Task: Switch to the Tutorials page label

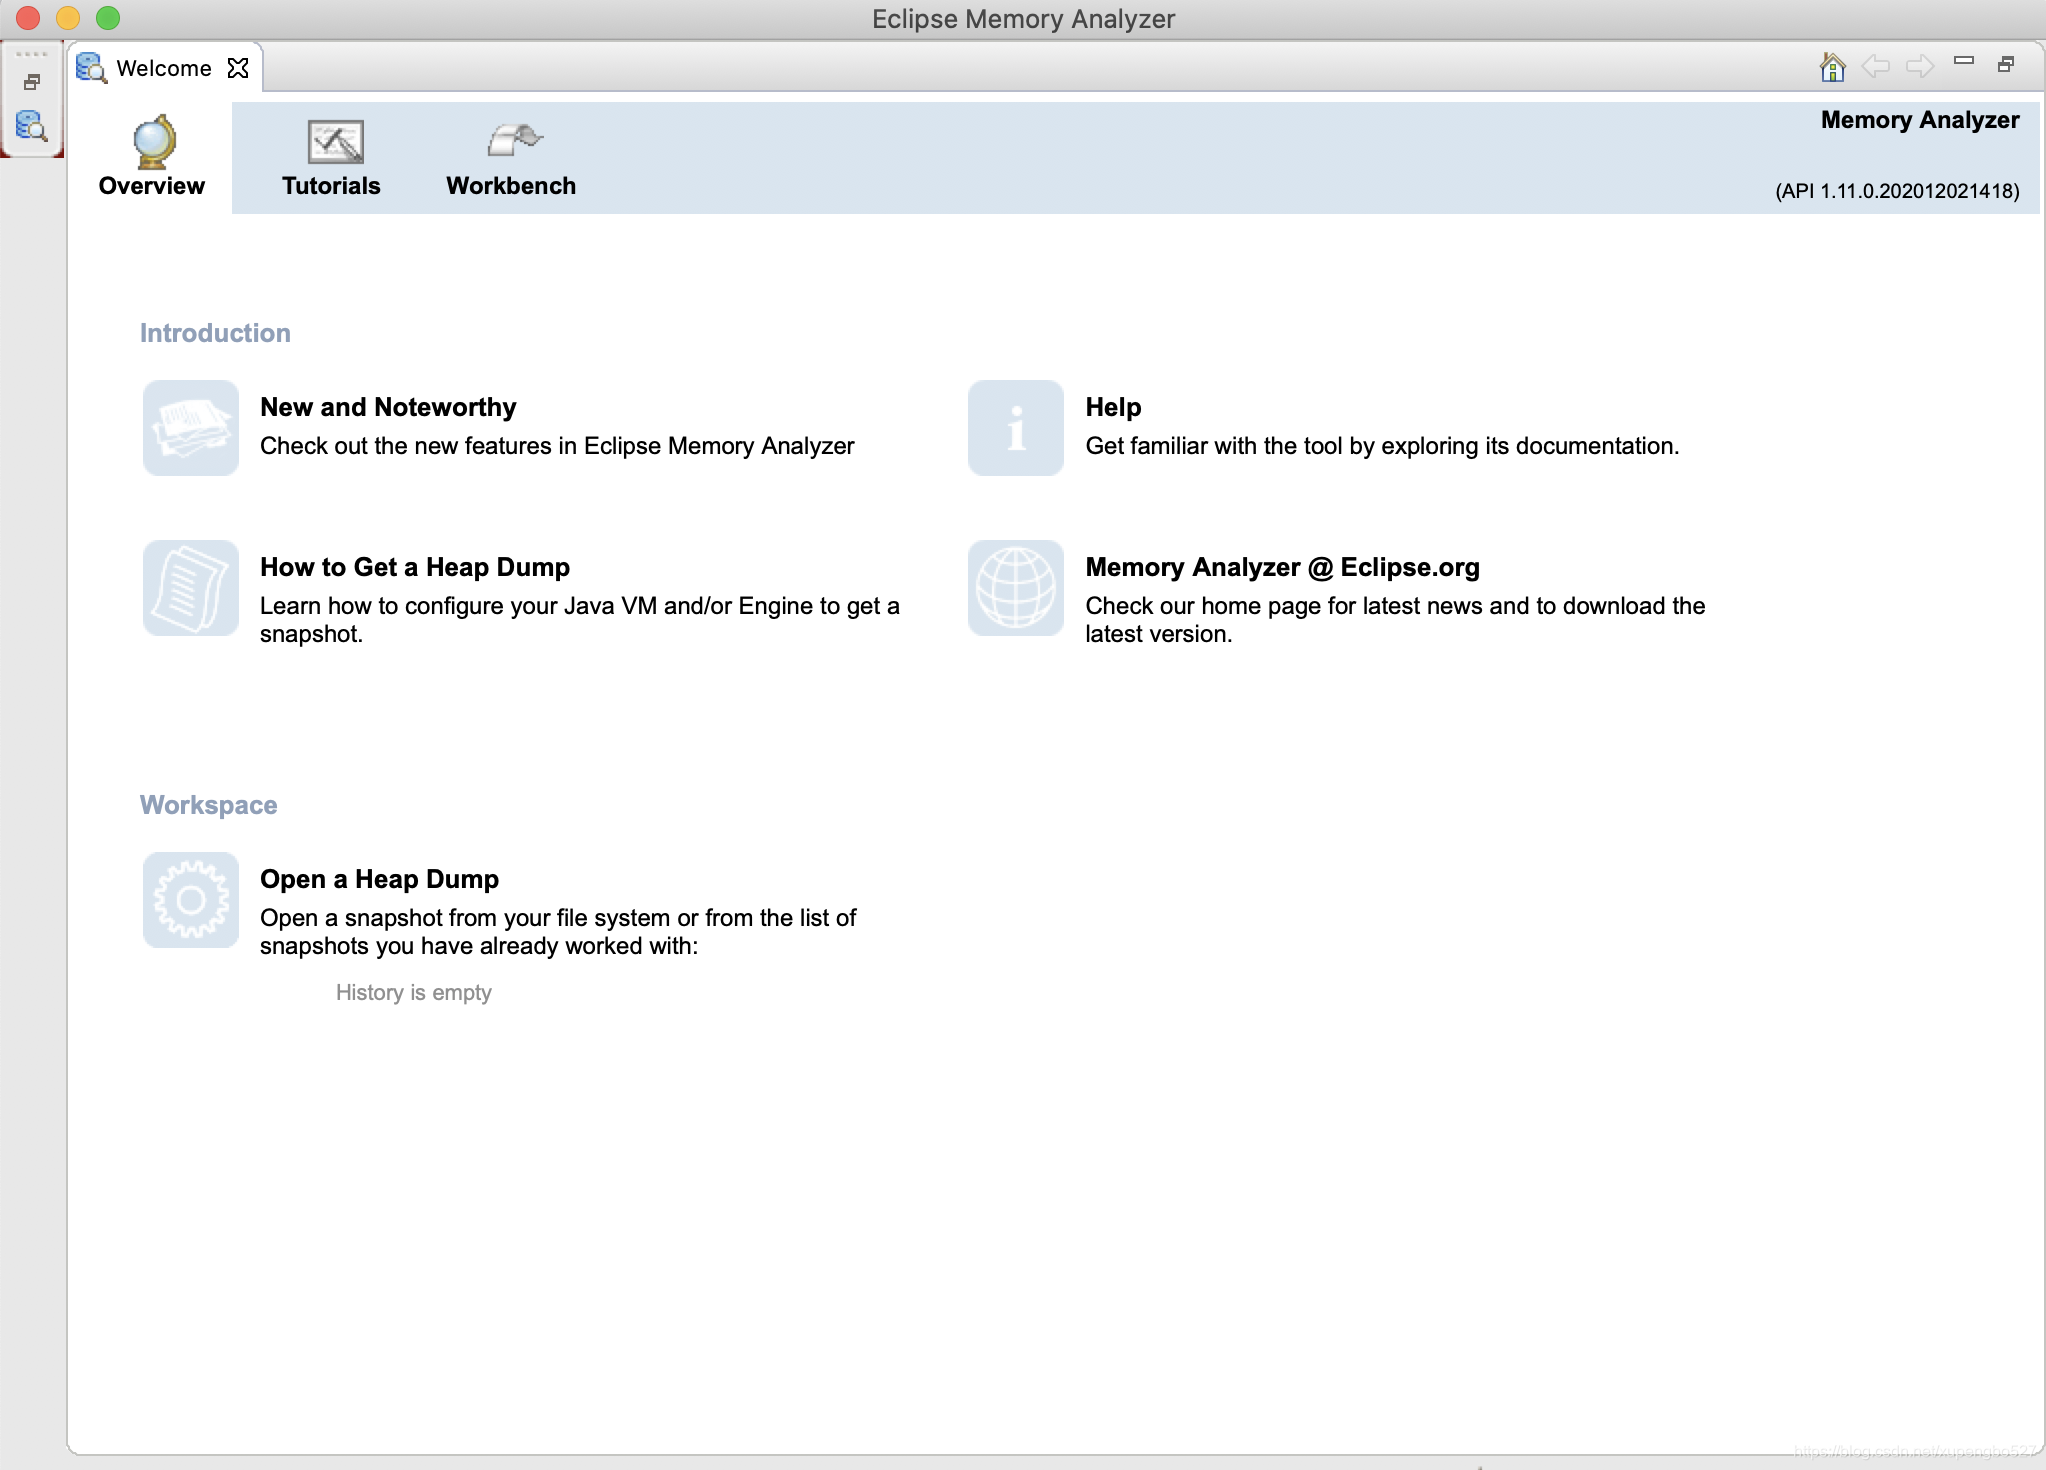Action: point(331,186)
